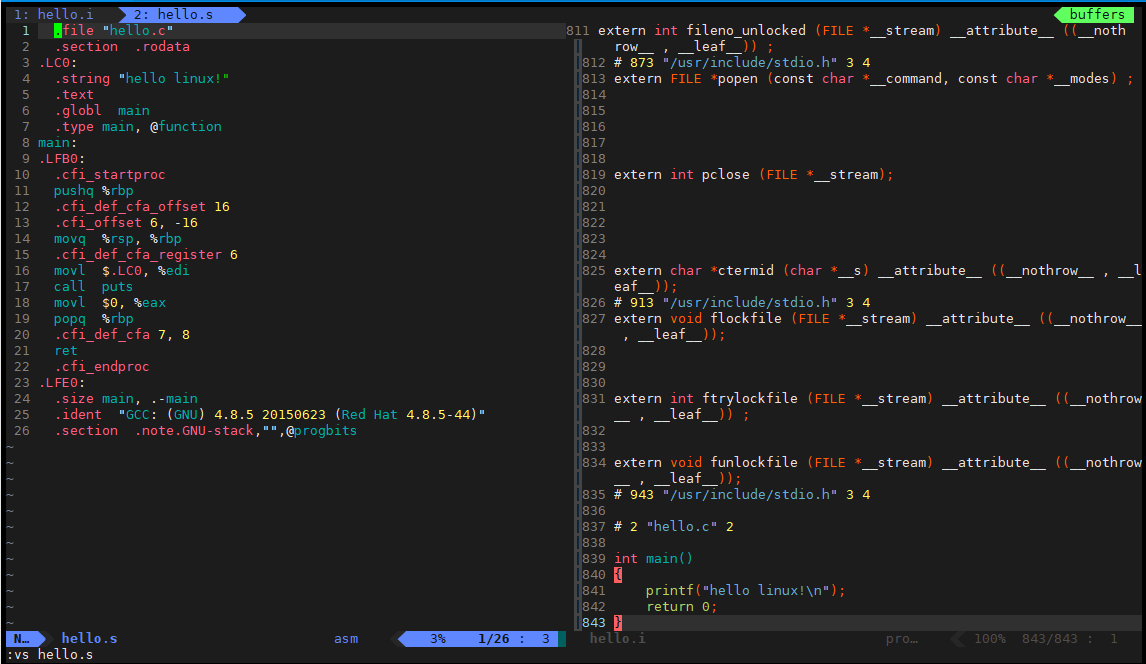This screenshot has height=664, width=1146.
Task: Click the .size main, .-main line
Action: coord(126,400)
